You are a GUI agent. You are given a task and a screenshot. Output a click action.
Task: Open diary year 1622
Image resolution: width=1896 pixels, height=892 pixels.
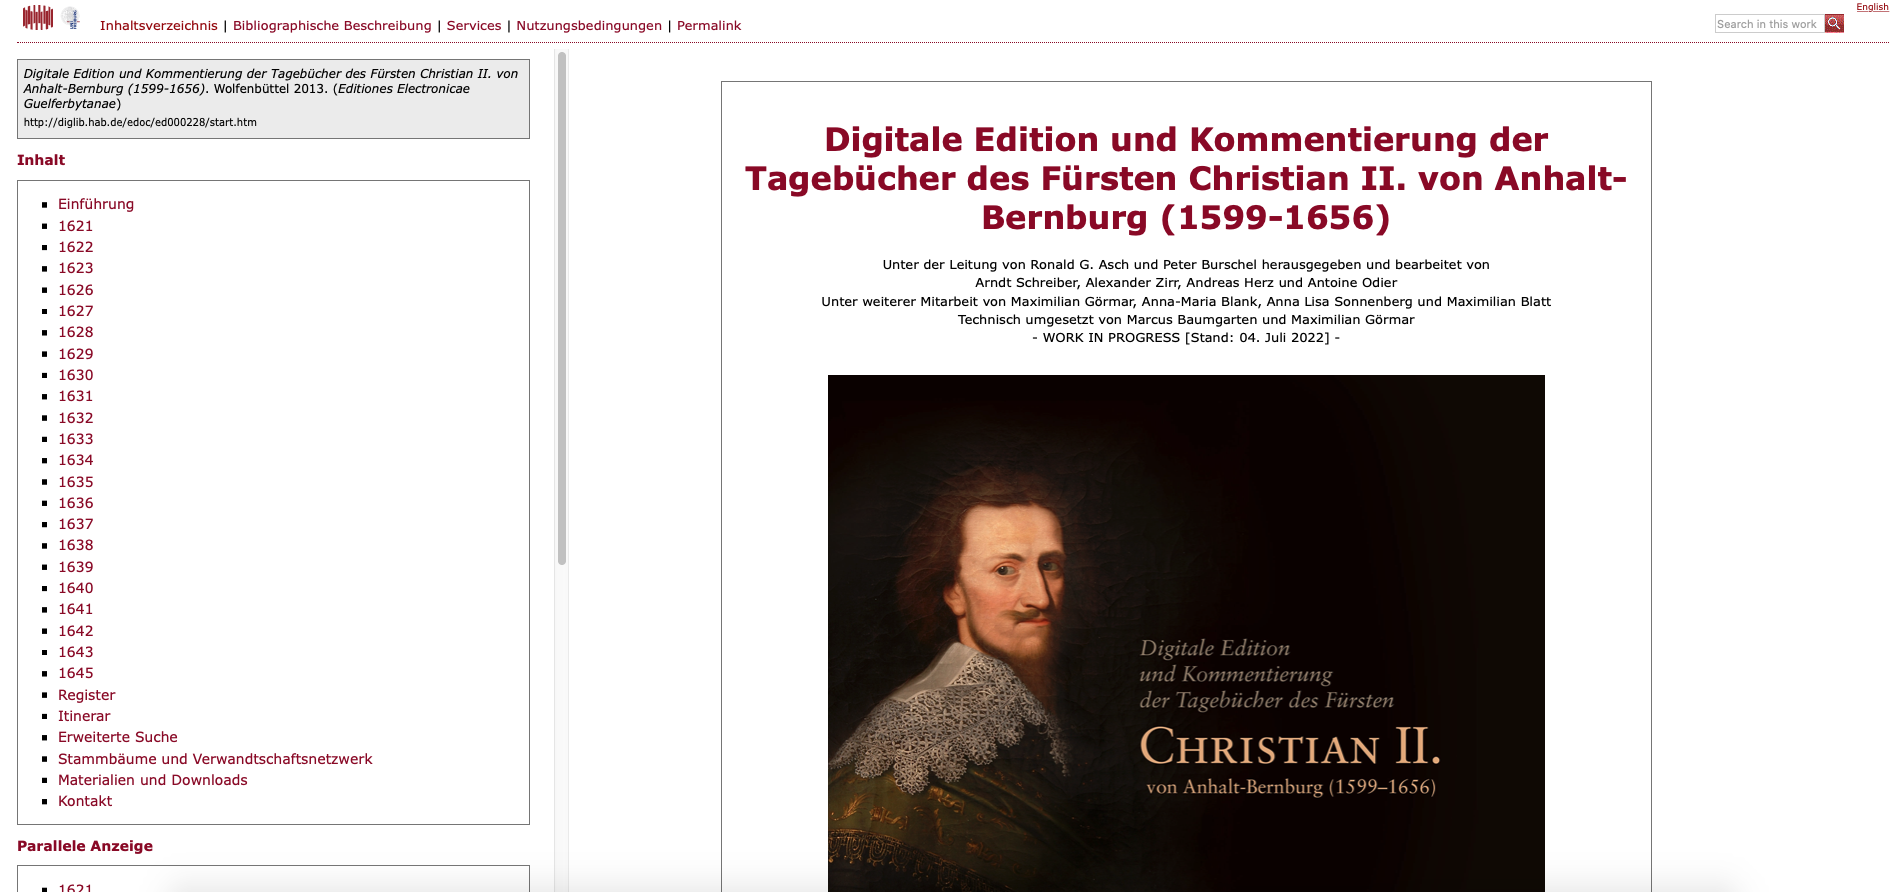[x=76, y=247]
